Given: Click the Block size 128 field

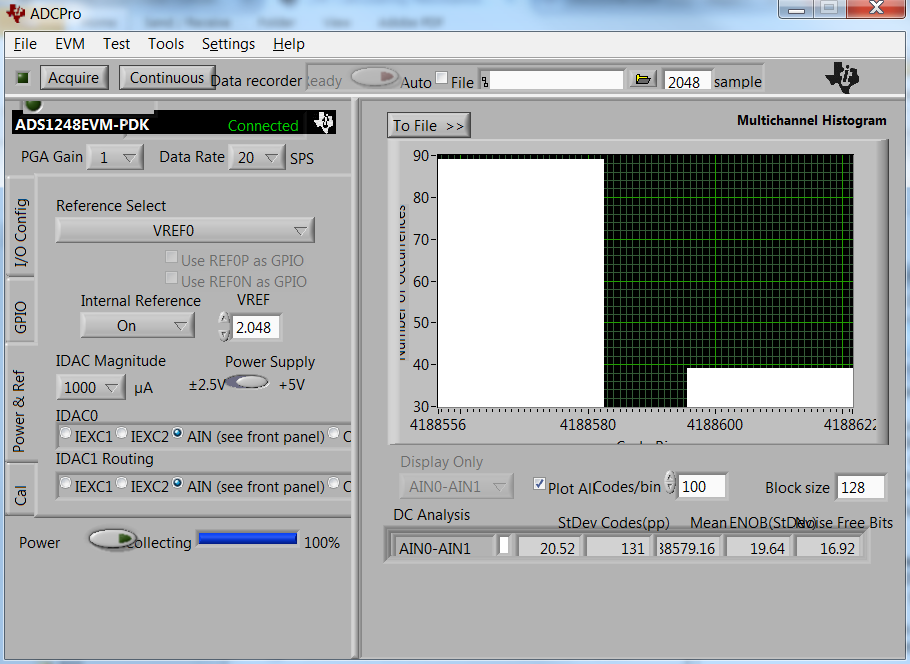Looking at the screenshot, I should pyautogui.click(x=860, y=487).
